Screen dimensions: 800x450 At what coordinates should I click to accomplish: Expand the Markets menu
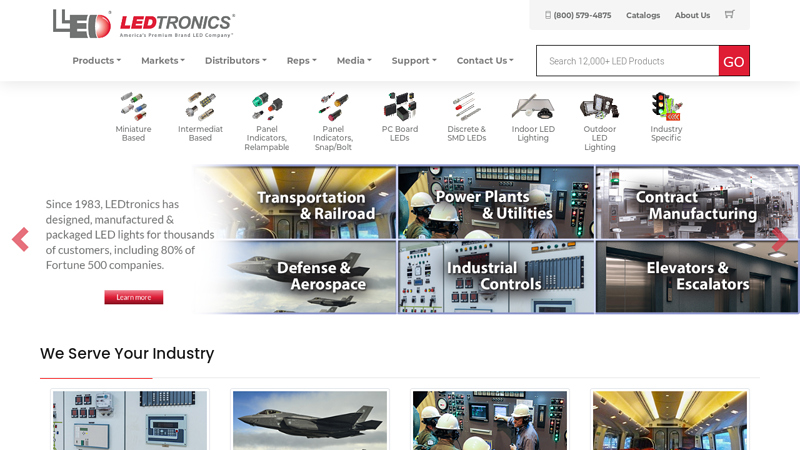[163, 61]
